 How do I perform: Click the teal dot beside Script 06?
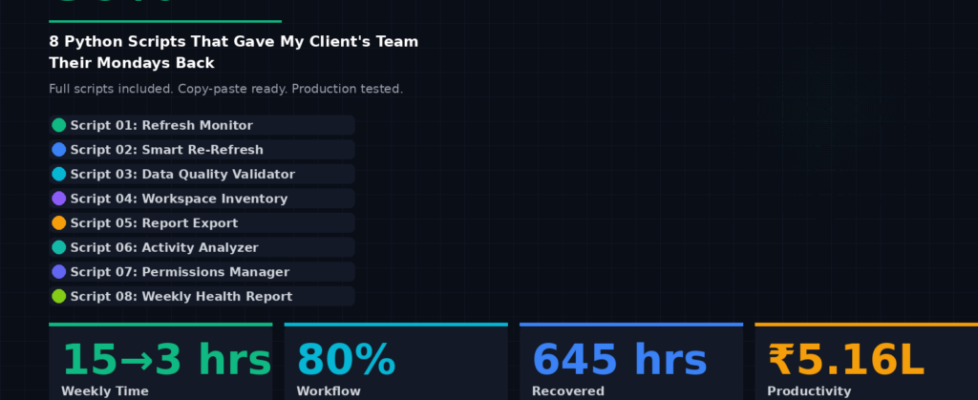(59, 247)
